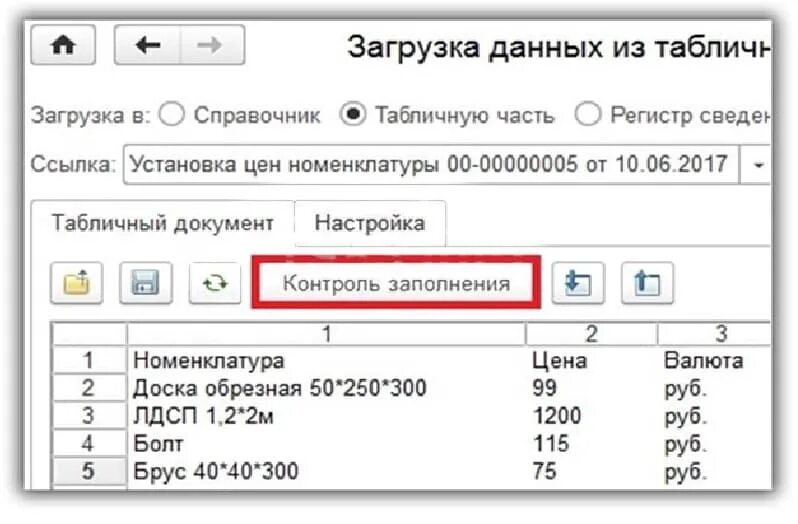Click руб. currency cell in ЛДСП row
The image size is (798, 524).
point(715,416)
